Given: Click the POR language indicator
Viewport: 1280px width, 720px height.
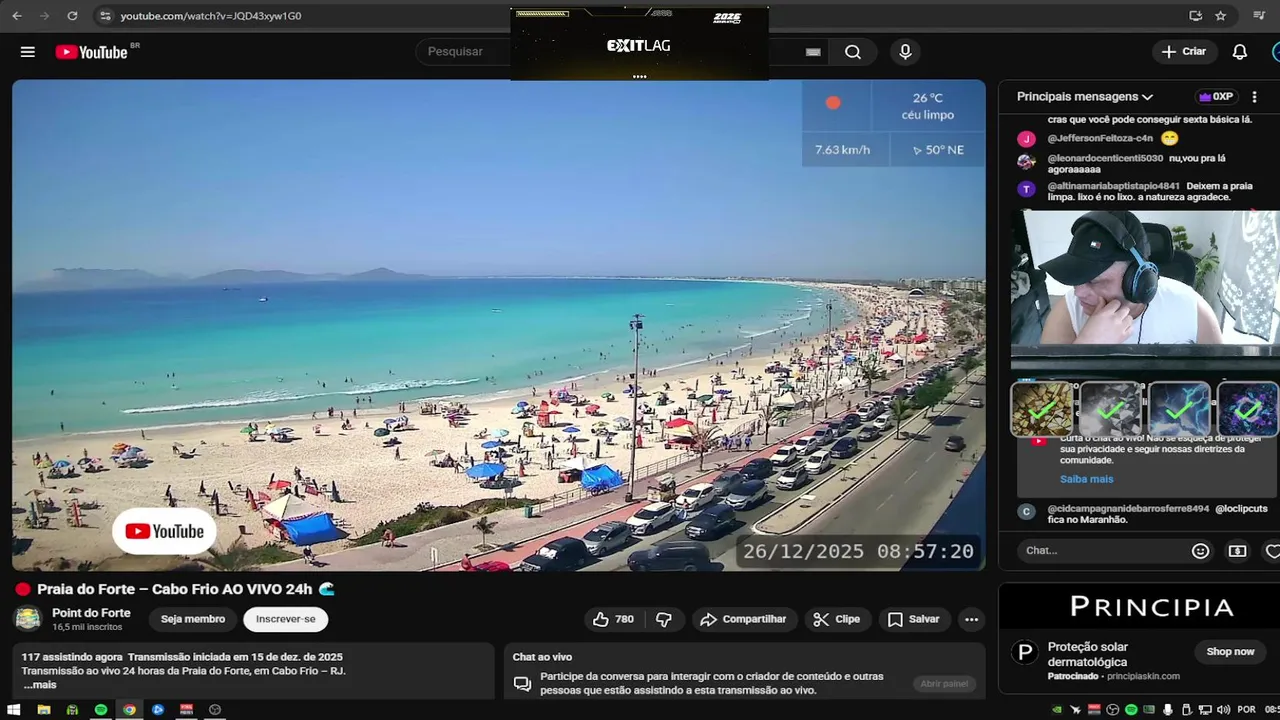Looking at the screenshot, I should 1246,710.
